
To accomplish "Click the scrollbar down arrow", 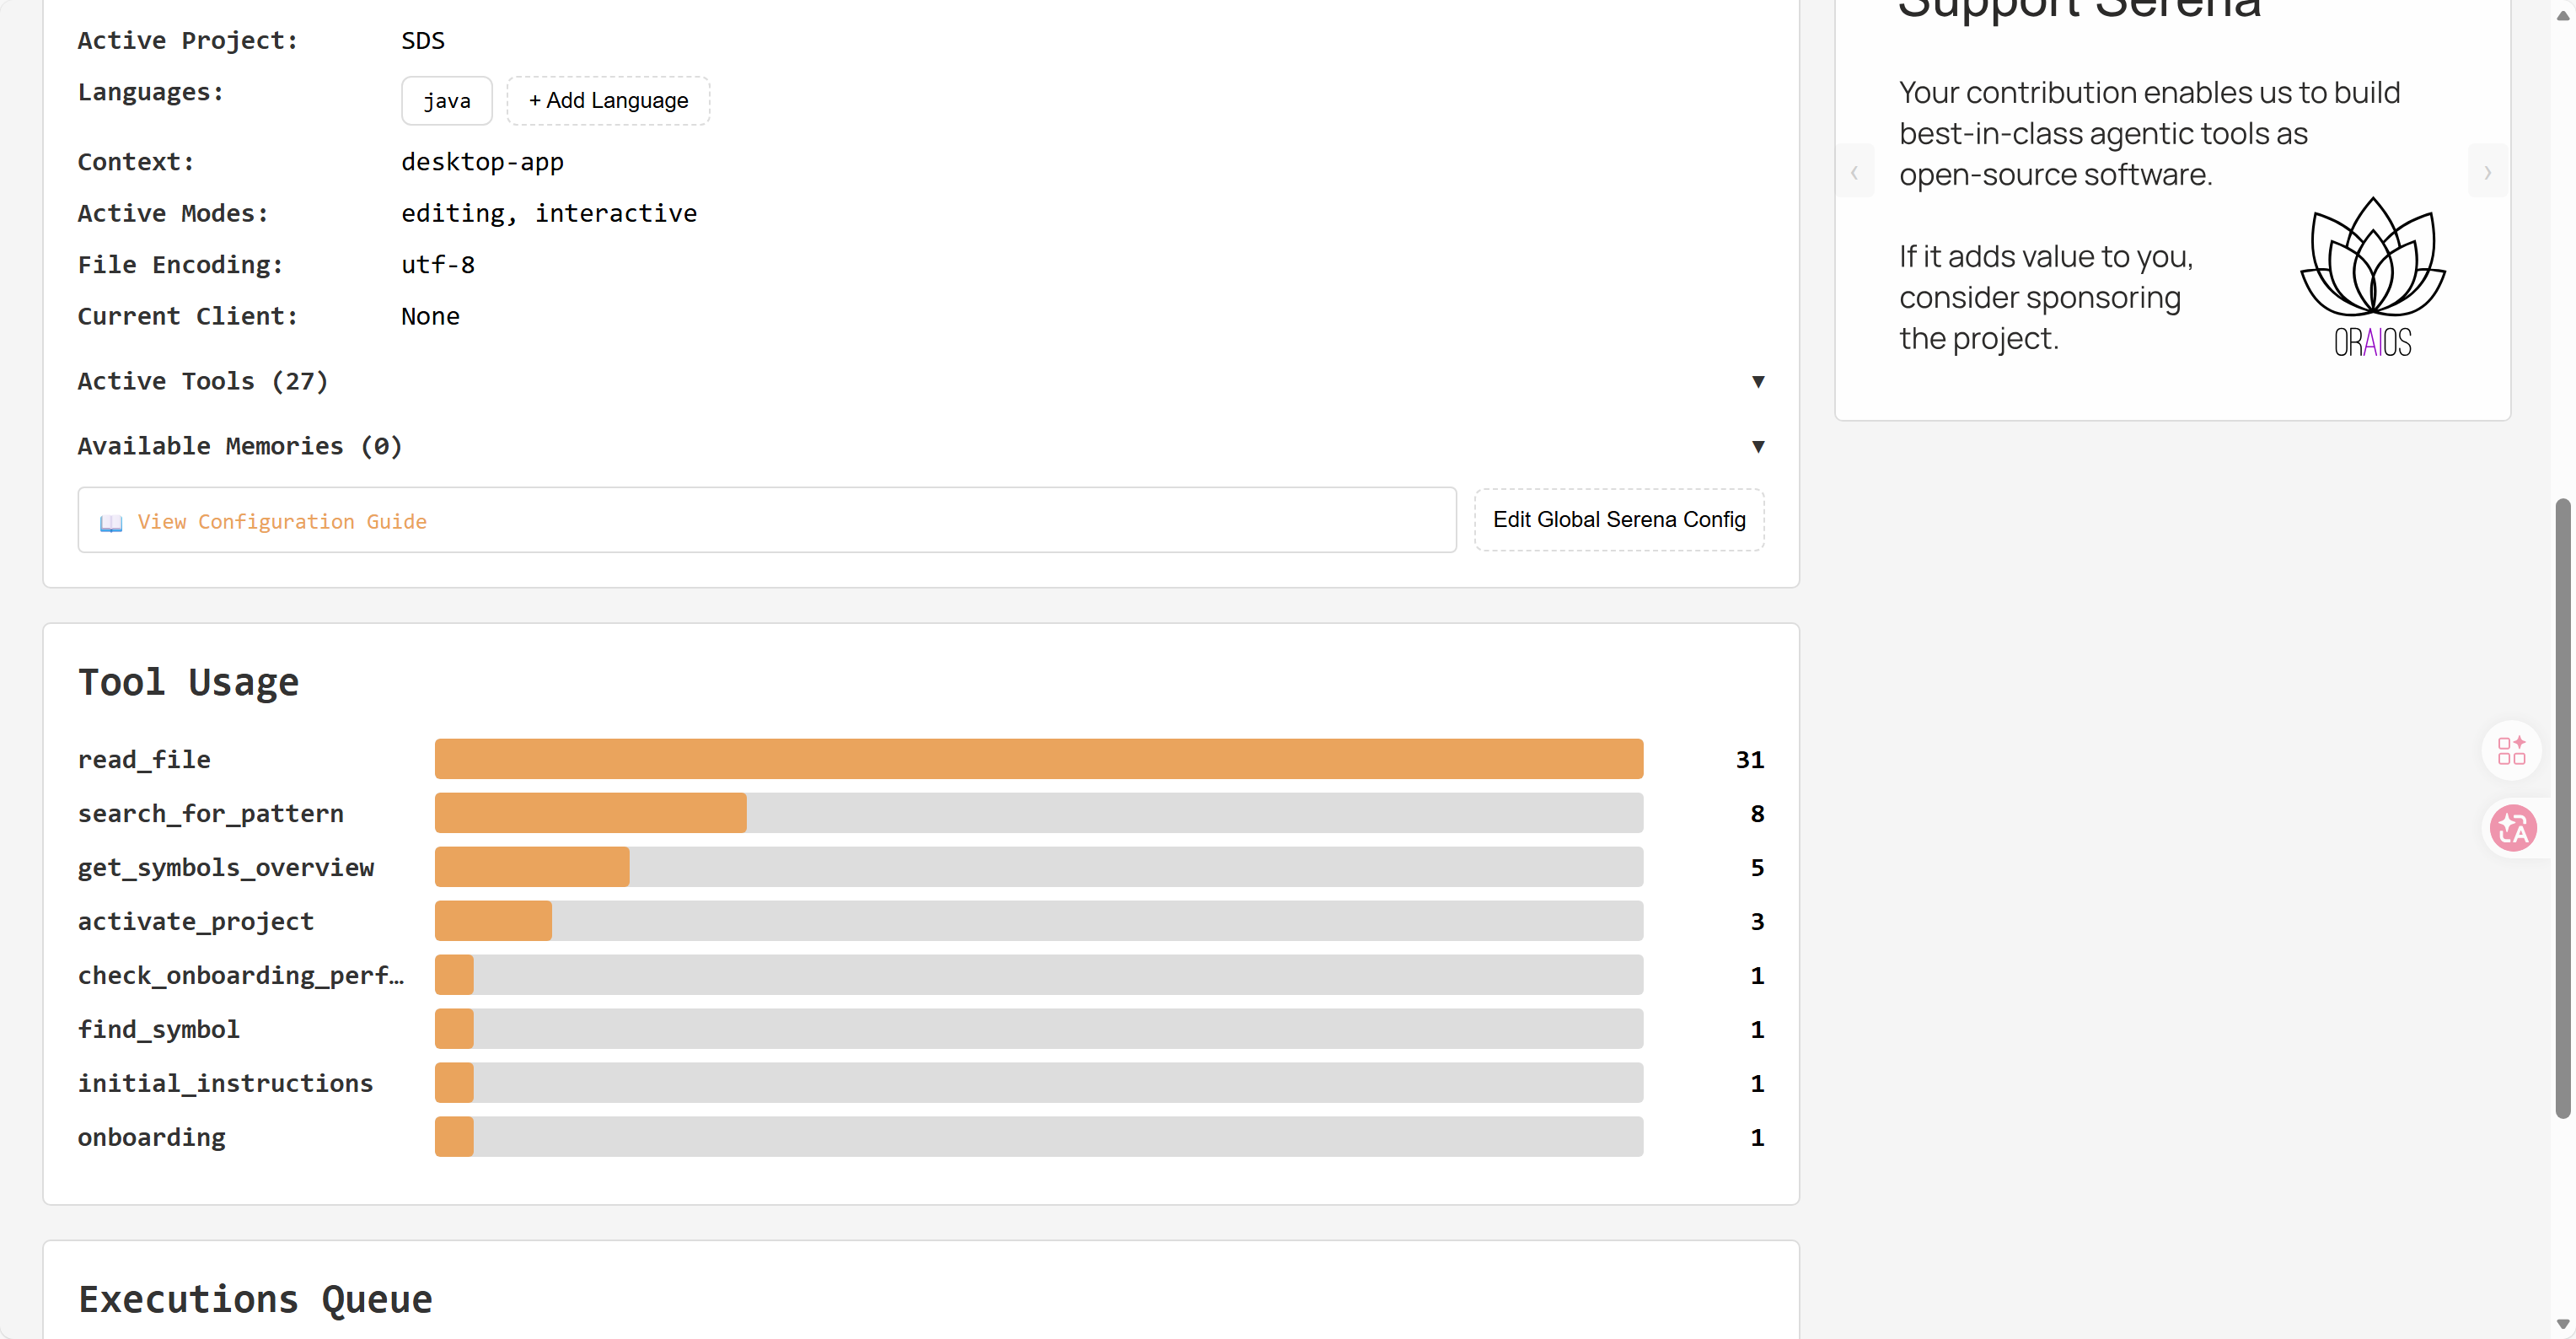I will [x=2562, y=1324].
